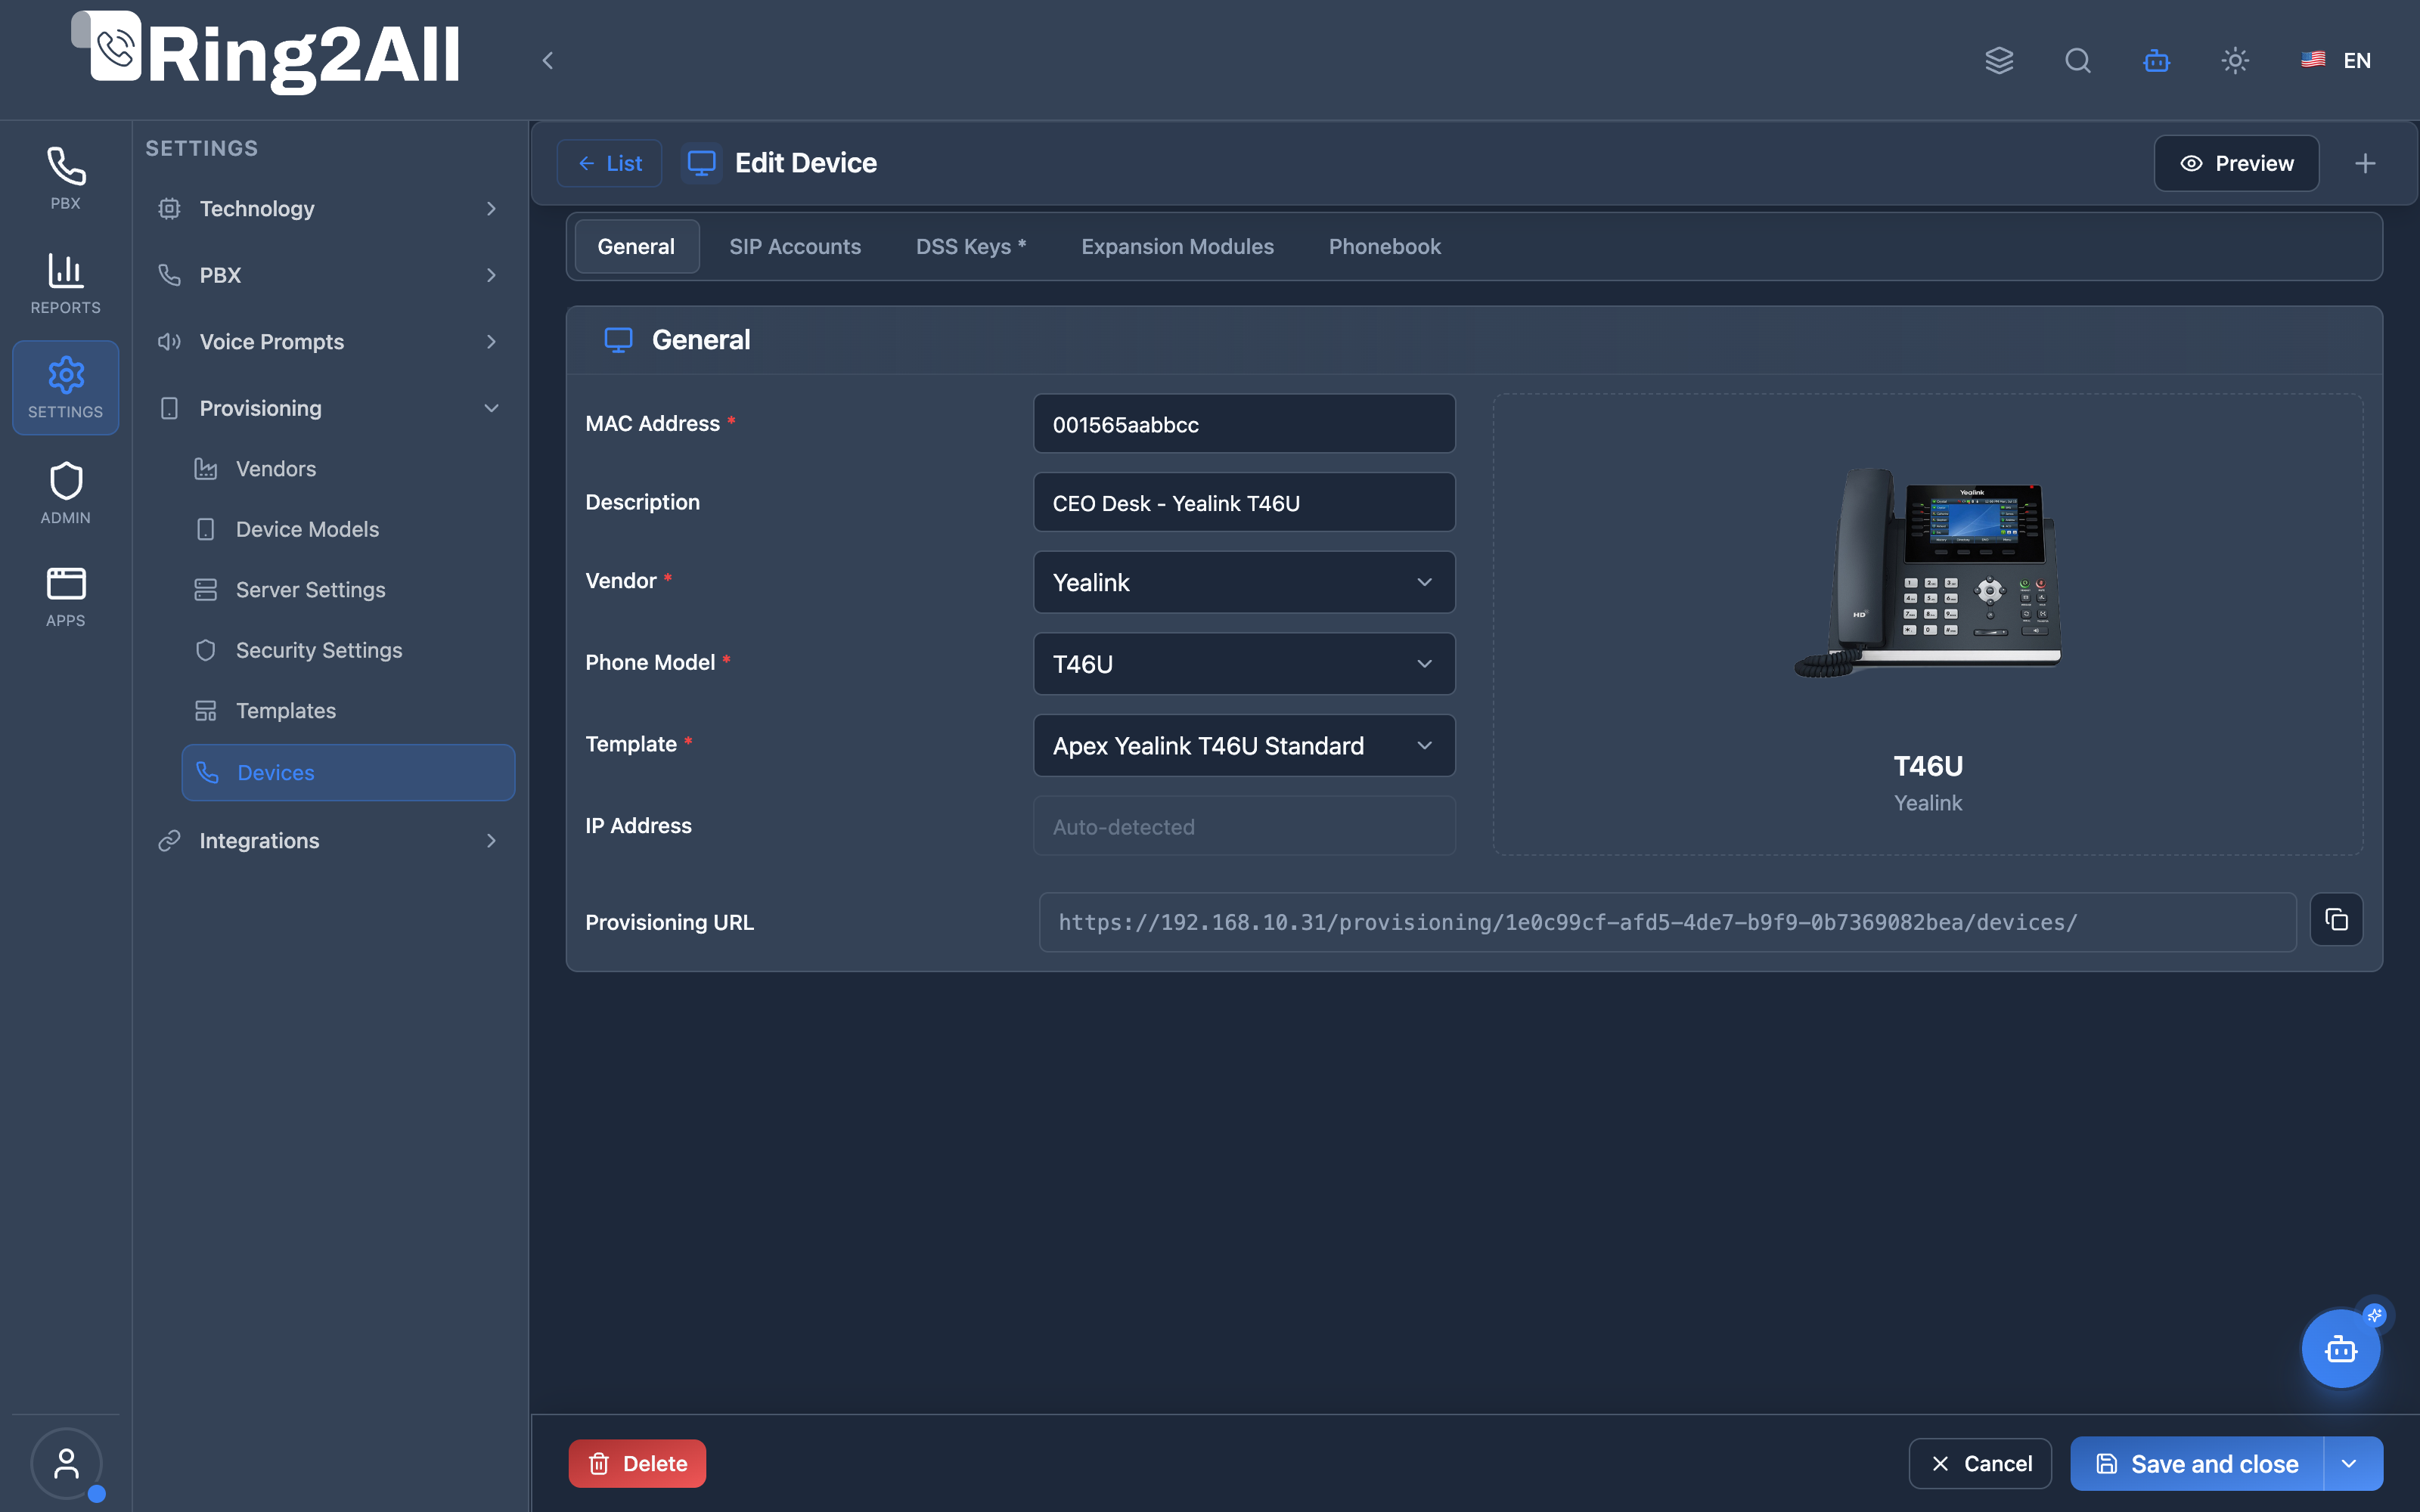This screenshot has height=1512, width=2420.
Task: Go back to the List
Action: (x=609, y=163)
